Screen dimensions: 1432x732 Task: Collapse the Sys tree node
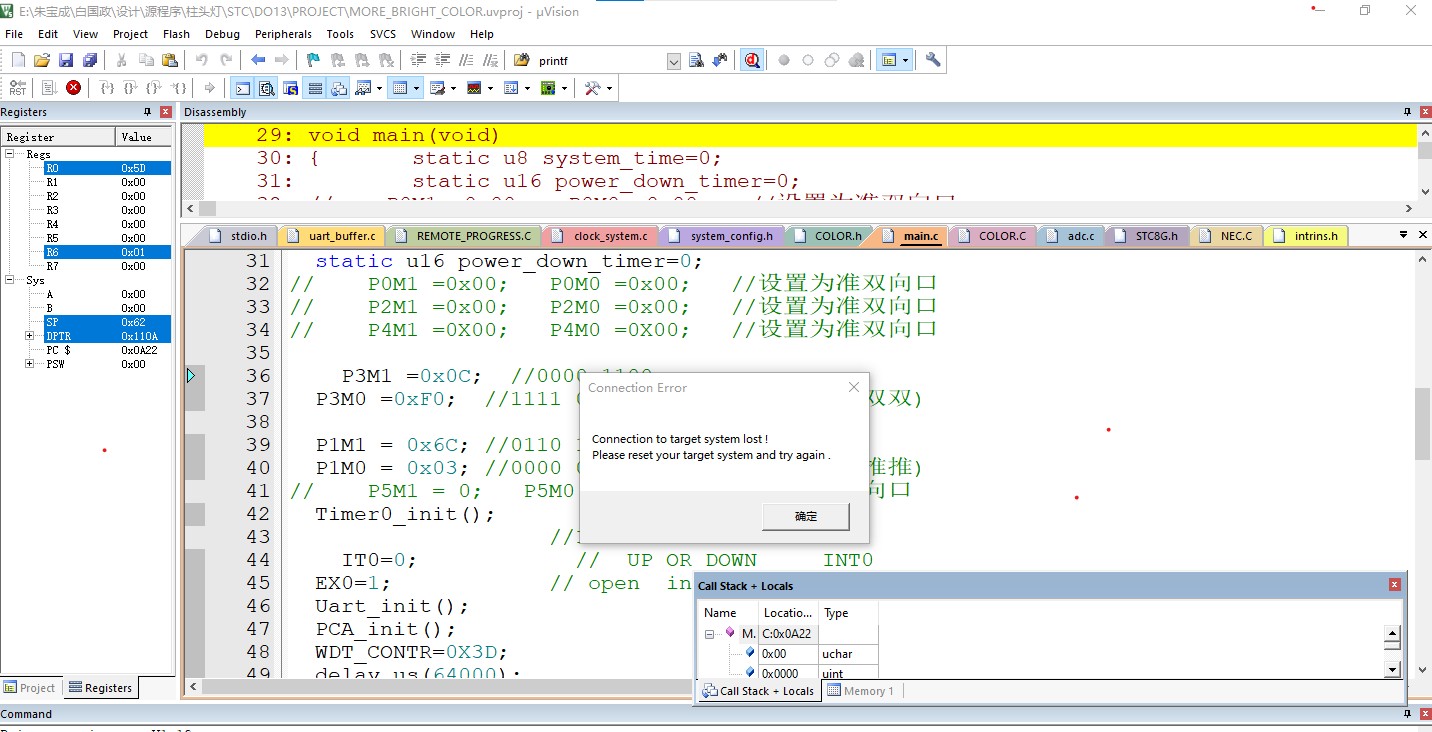click(x=10, y=280)
